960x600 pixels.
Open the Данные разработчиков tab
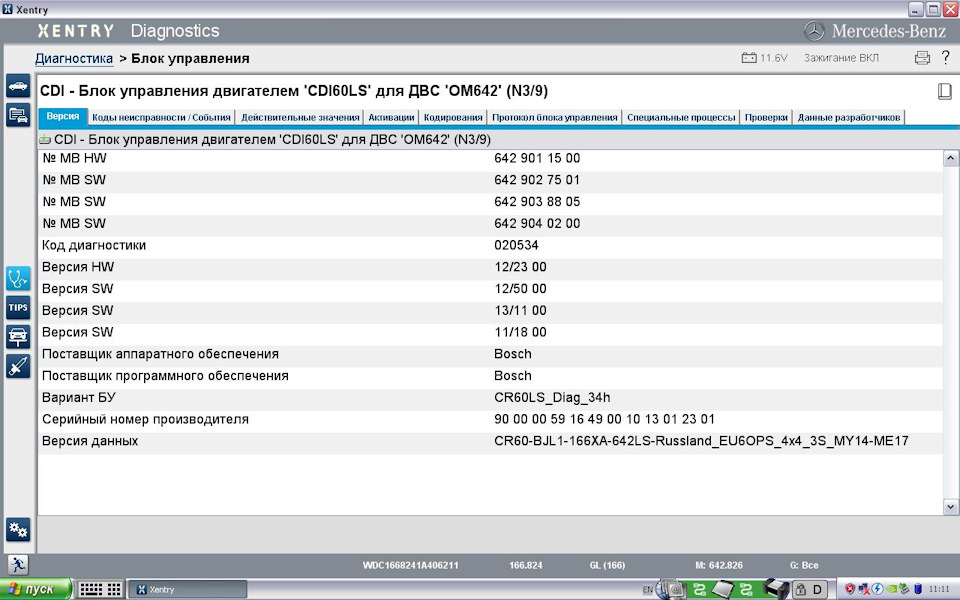coord(848,117)
